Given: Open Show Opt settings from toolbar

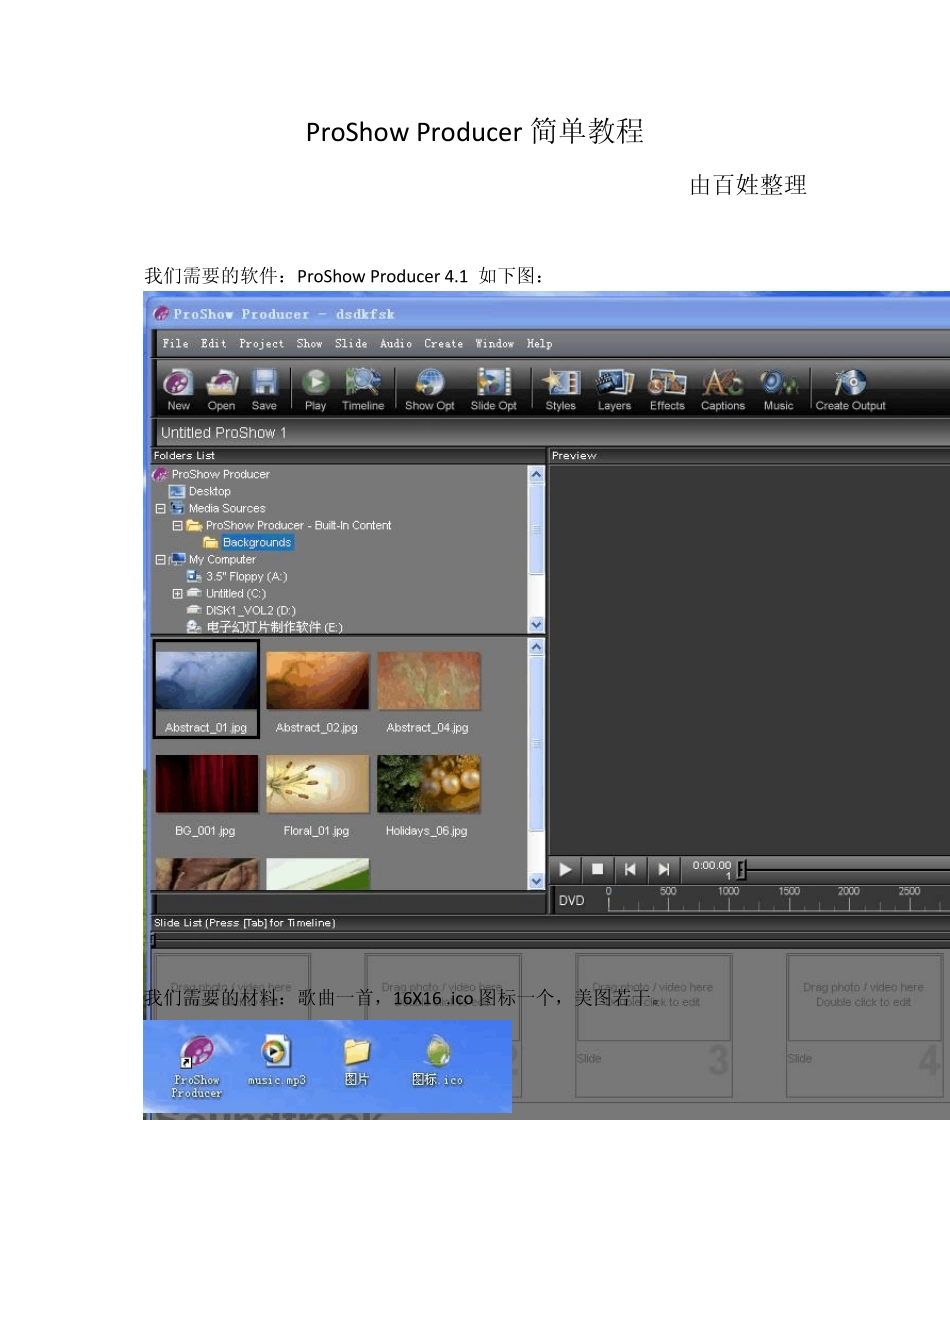Looking at the screenshot, I should [430, 389].
